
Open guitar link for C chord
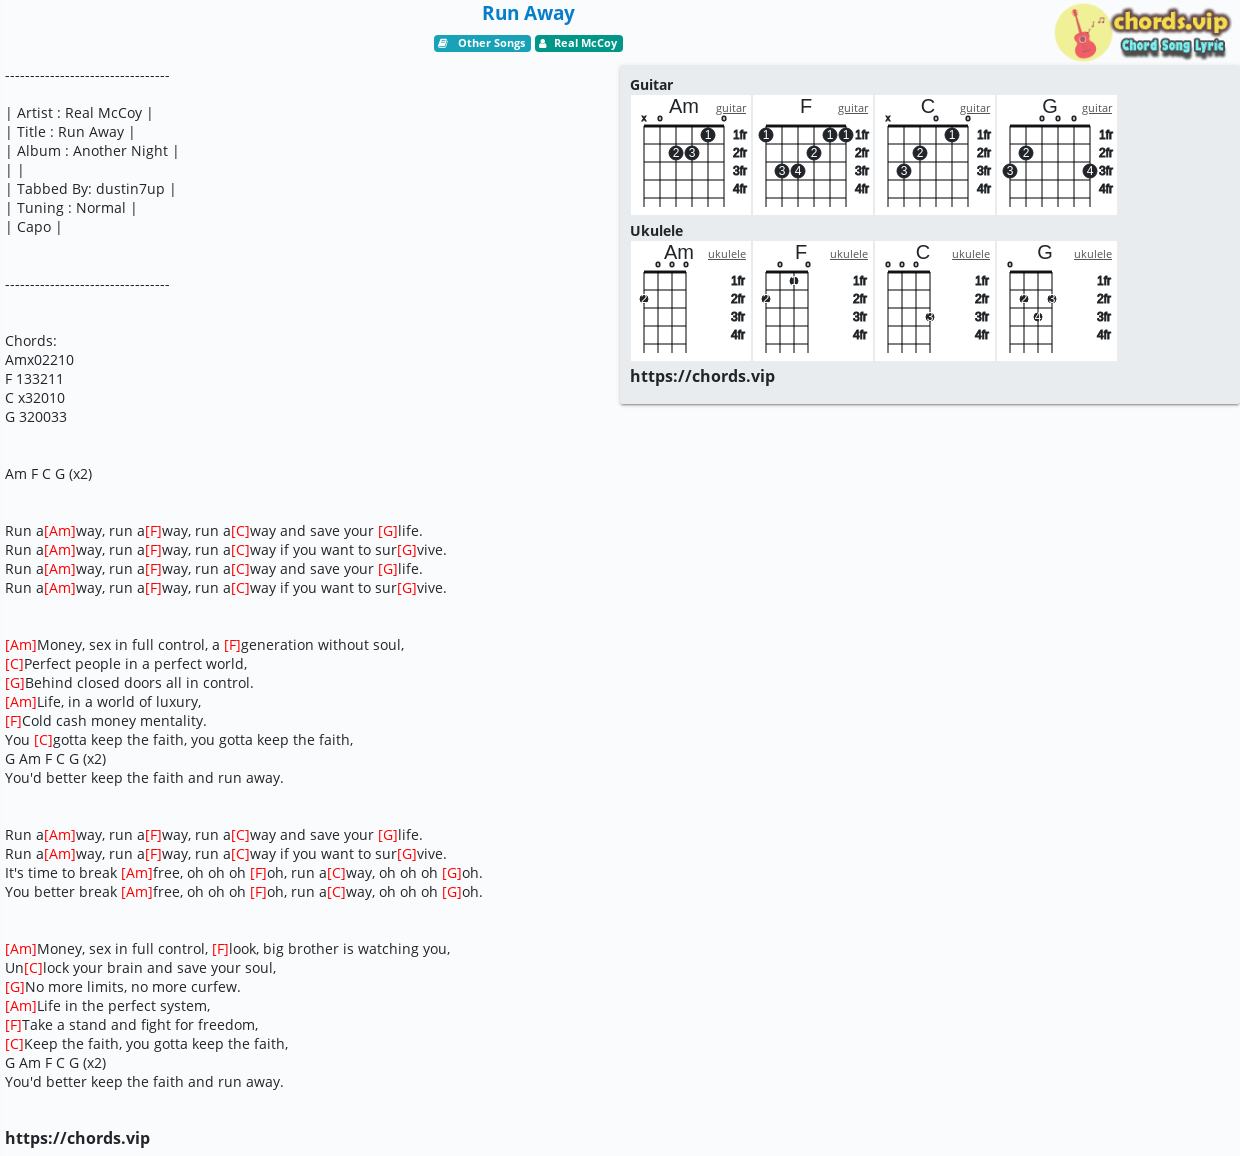tap(975, 108)
